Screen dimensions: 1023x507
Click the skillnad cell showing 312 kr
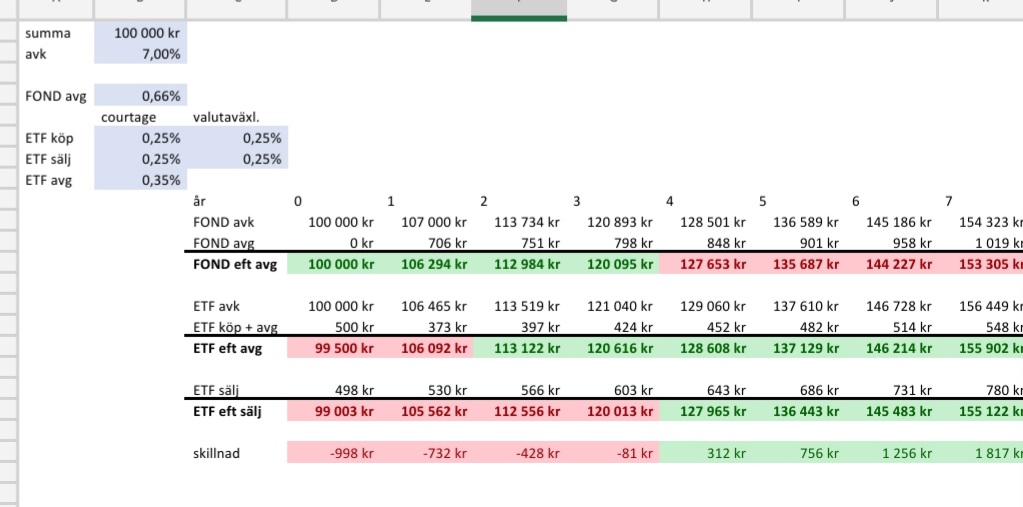pyautogui.click(x=705, y=453)
